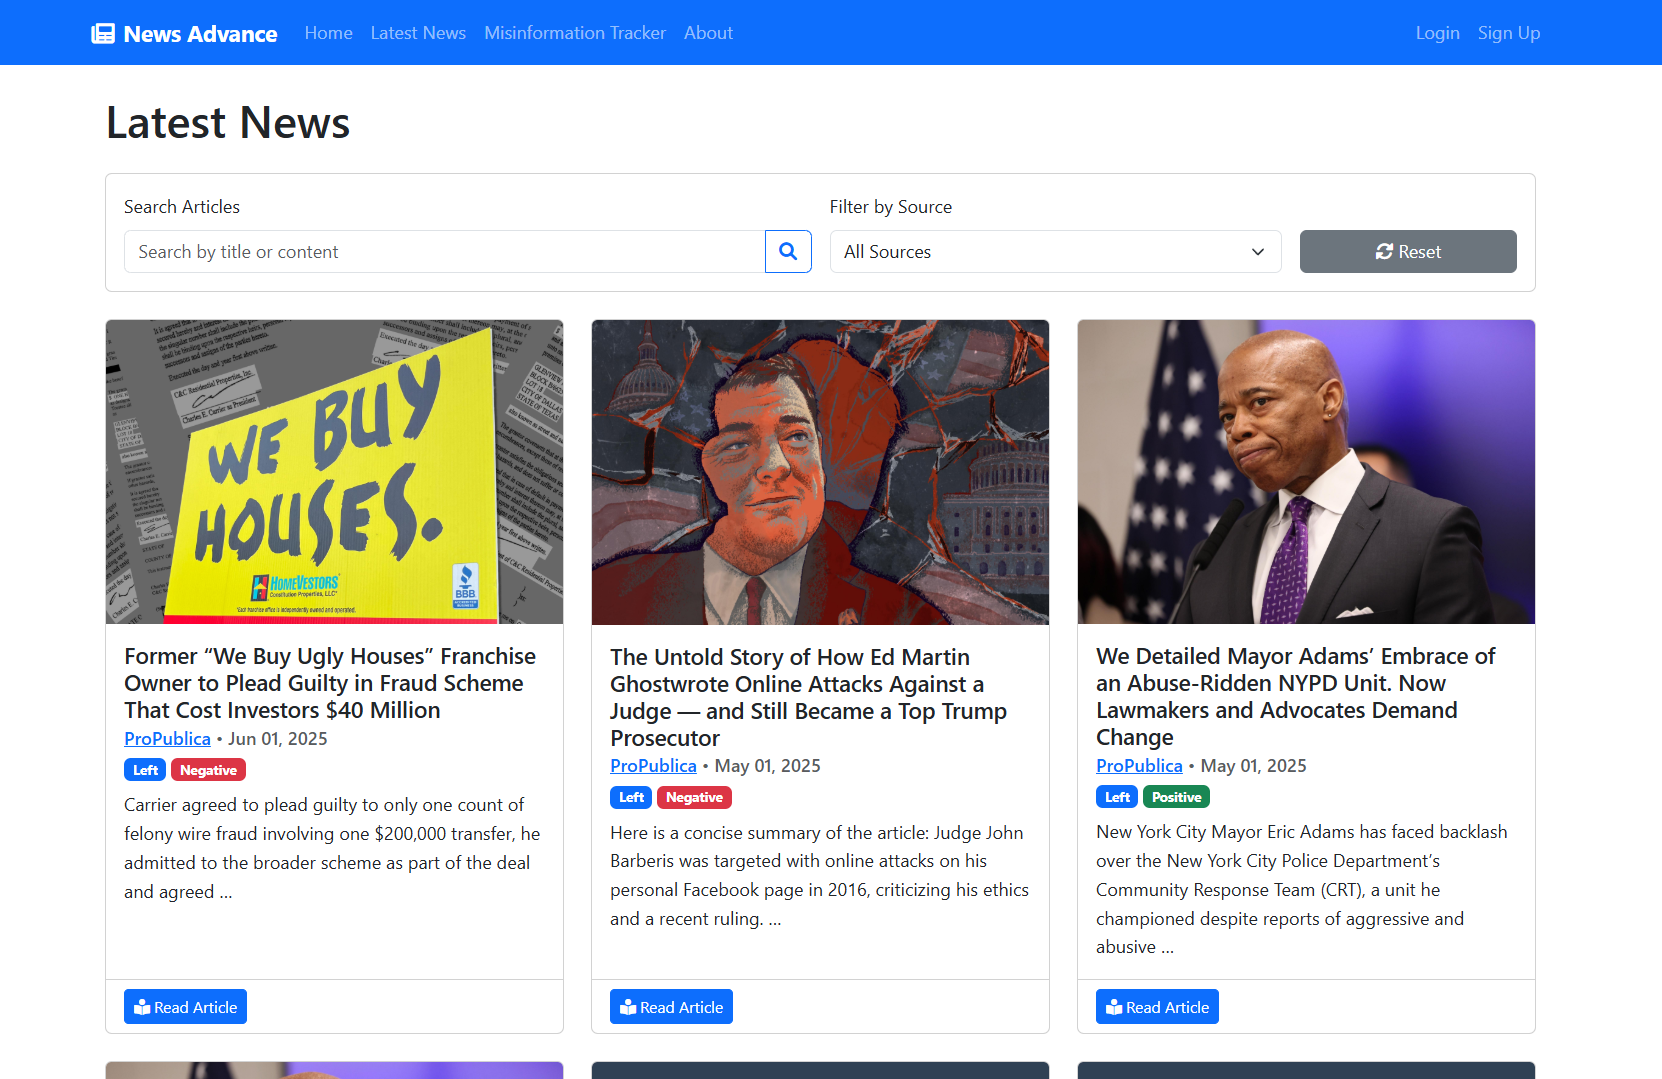Click the Negative badge on Ed Martin card
Screen dimensions: 1662x1079
(694, 797)
